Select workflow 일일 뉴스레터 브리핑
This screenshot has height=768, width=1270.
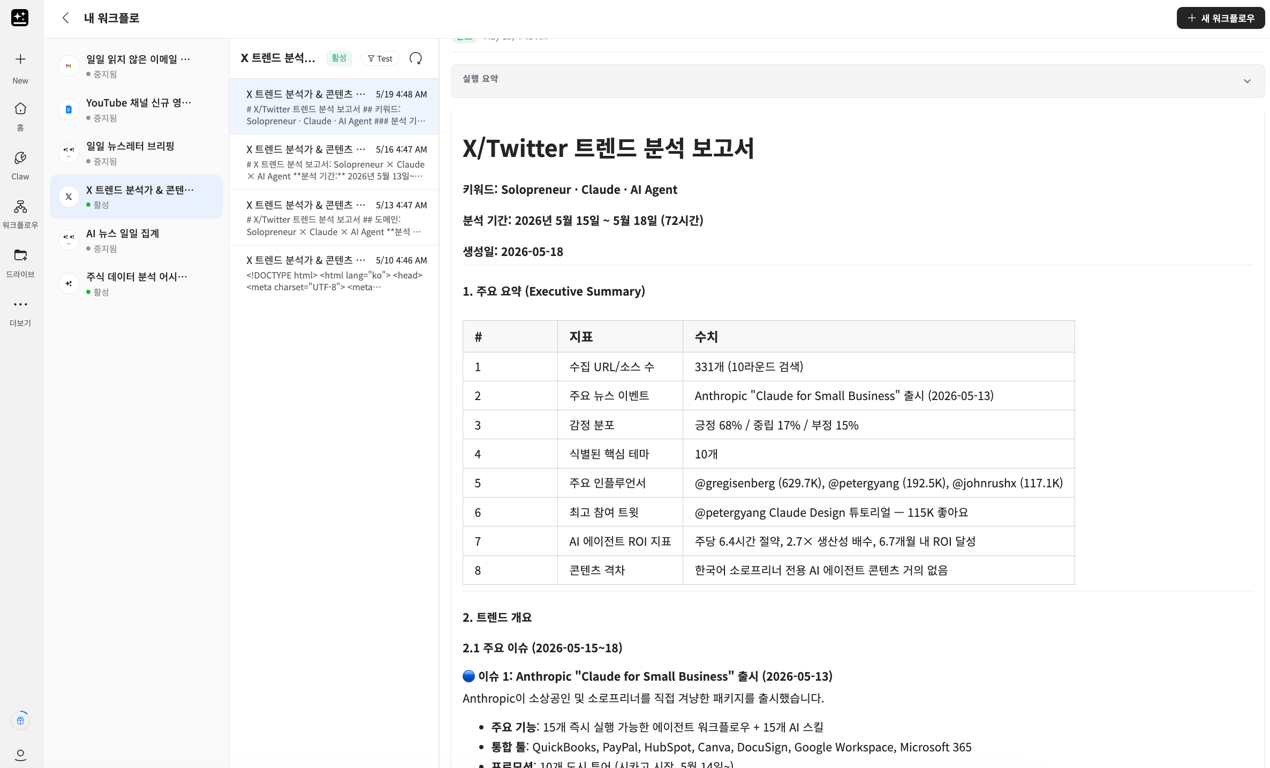tap(136, 153)
